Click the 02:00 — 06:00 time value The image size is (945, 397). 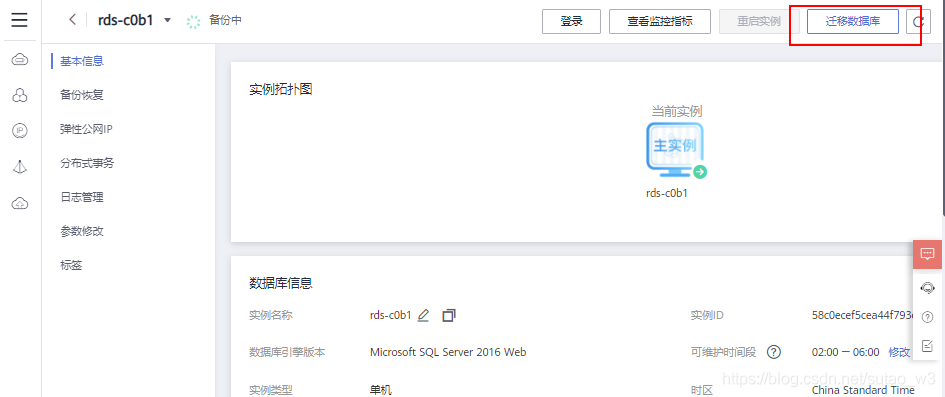(846, 352)
